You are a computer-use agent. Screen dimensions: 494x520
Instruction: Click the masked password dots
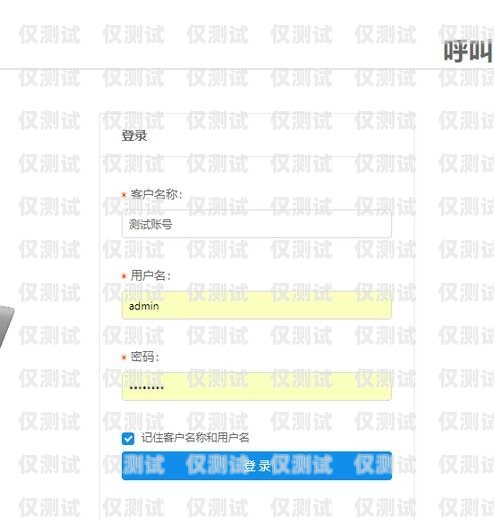(x=146, y=387)
